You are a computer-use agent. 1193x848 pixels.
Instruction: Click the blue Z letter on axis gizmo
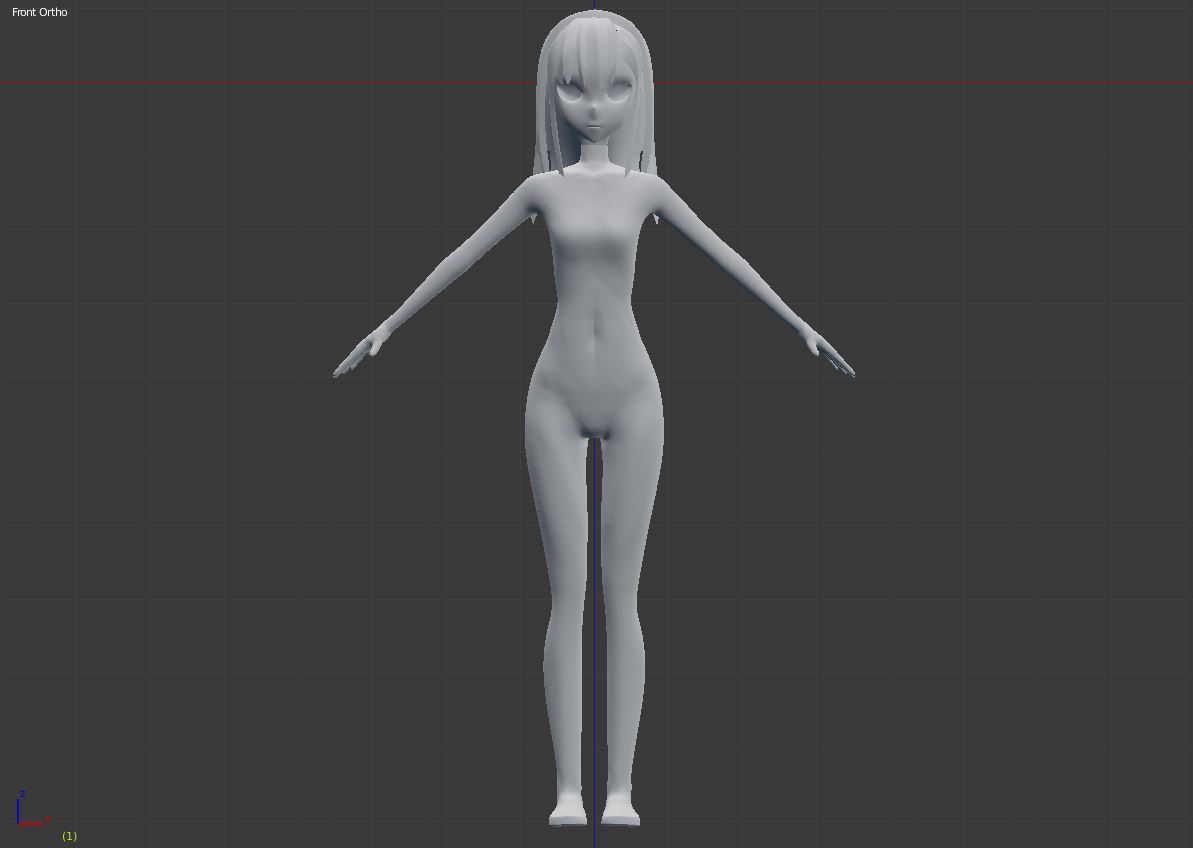click(22, 795)
